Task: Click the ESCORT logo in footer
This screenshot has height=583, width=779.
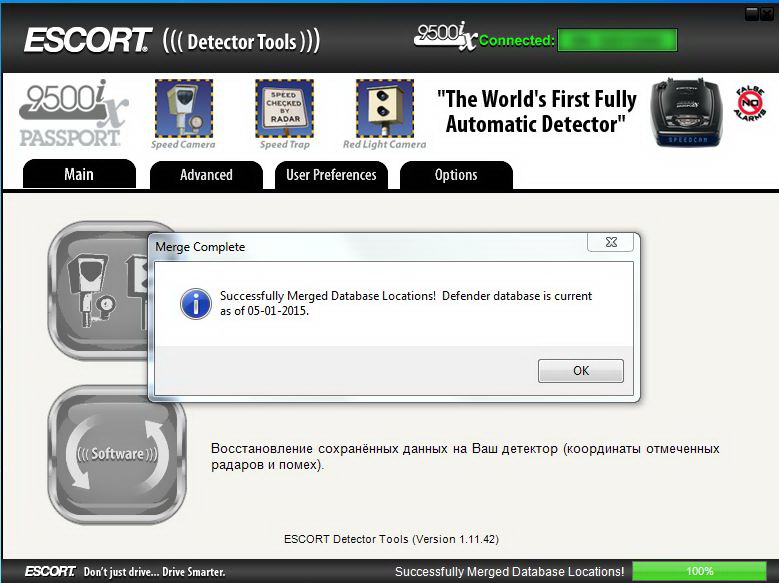Action: [x=50, y=571]
